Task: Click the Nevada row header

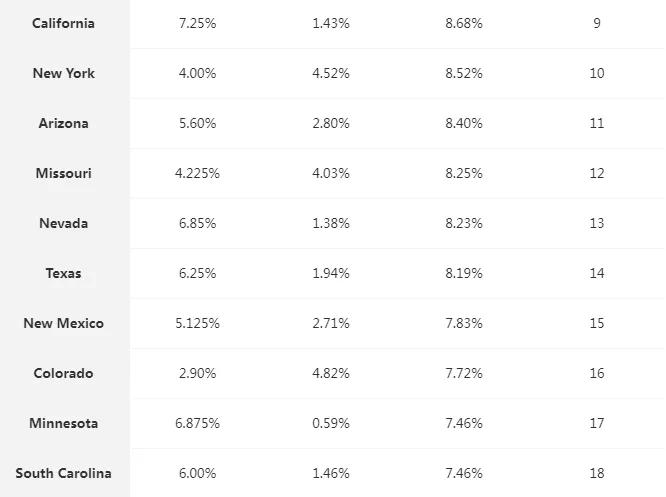Action: point(63,223)
